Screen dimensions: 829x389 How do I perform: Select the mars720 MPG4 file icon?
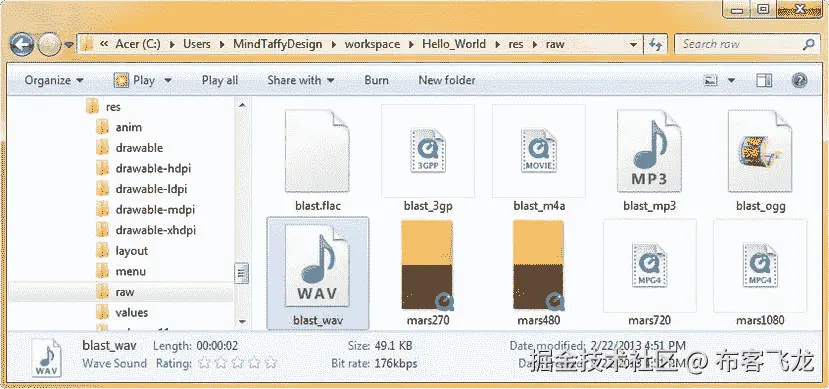[649, 266]
